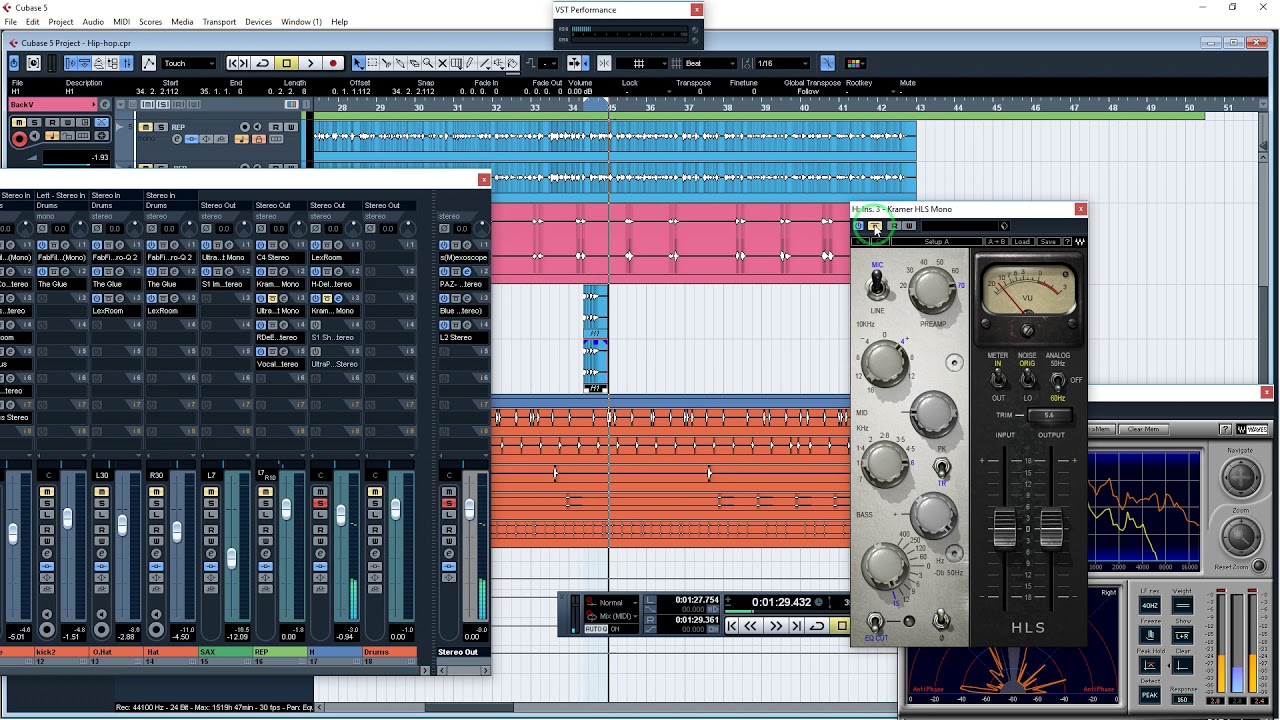Screen dimensions: 1280x720
Task: Click the A→B copy button
Action: pos(997,242)
